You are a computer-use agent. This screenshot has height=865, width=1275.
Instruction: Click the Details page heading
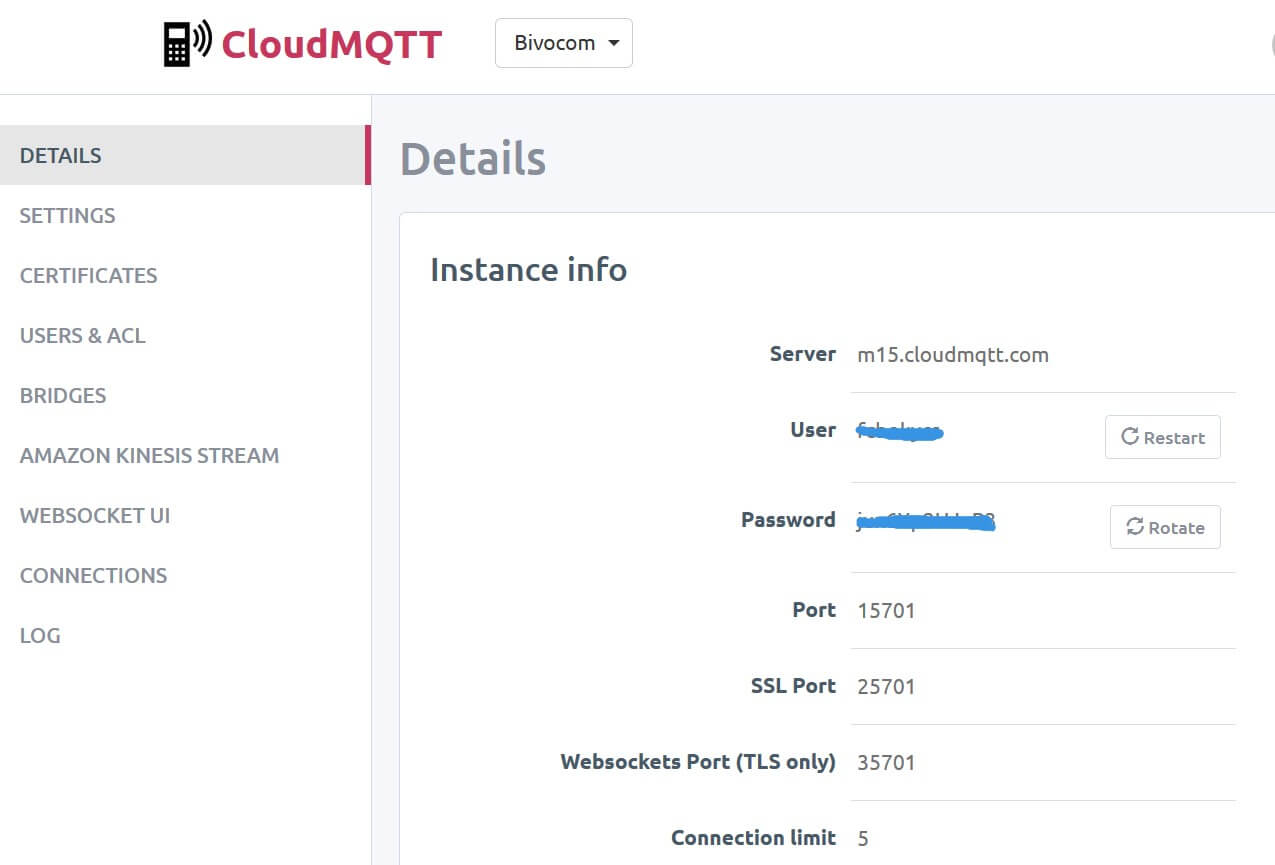(473, 158)
